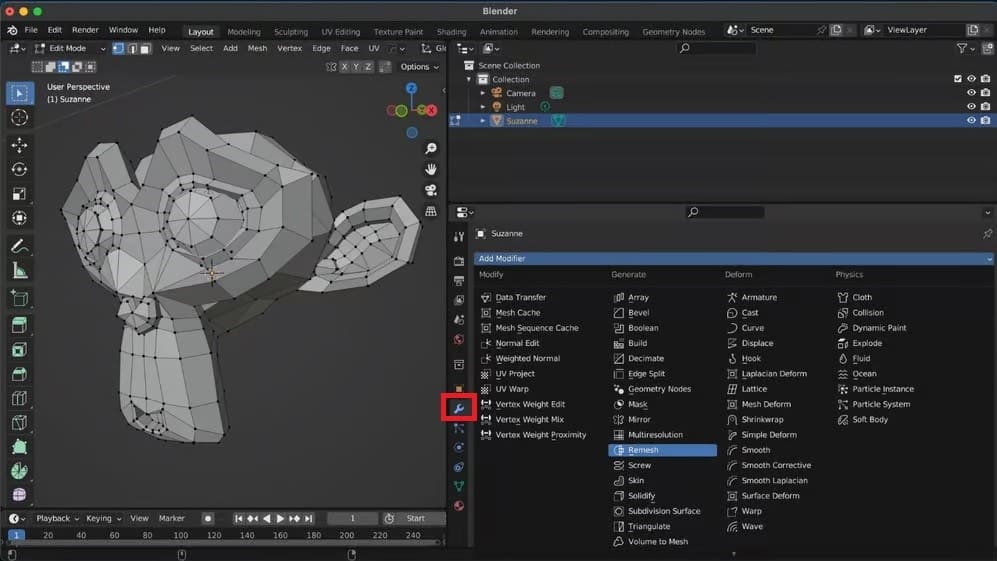Select the Rotate tool
Screen dimensions: 997x561
coord(19,170)
